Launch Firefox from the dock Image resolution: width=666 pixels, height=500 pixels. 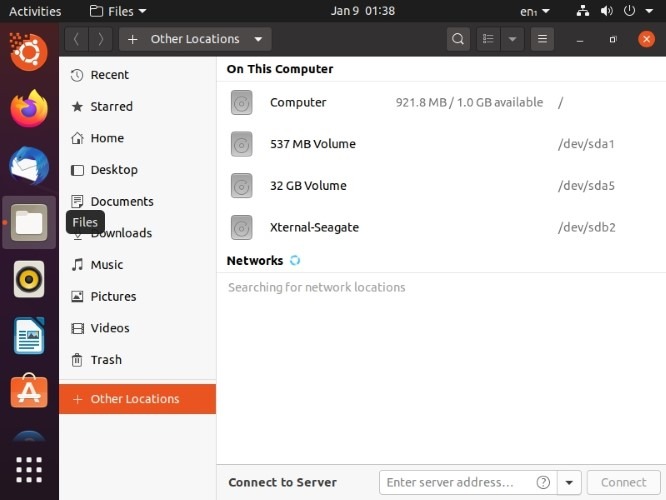point(29,109)
